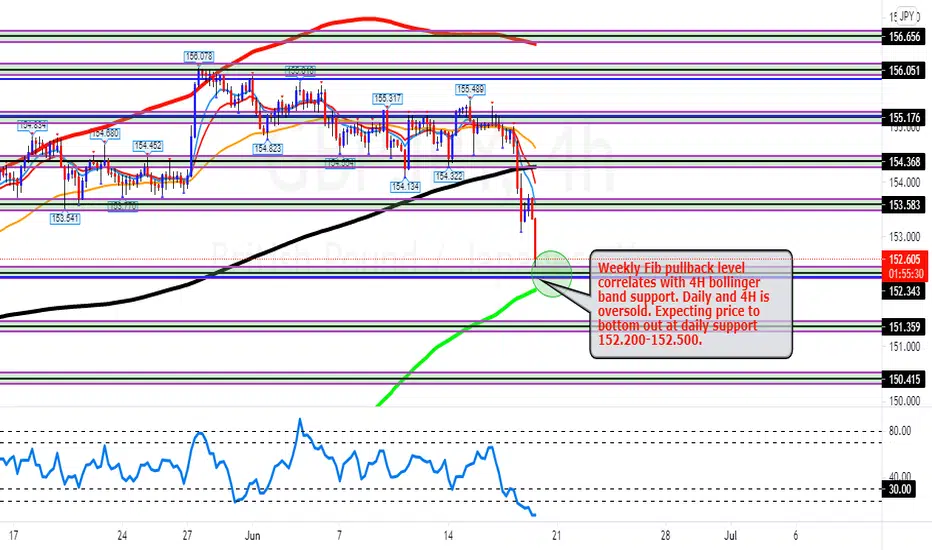The image size is (932, 550).
Task: Click the 80.00 RSI axis value
Action: pos(900,430)
